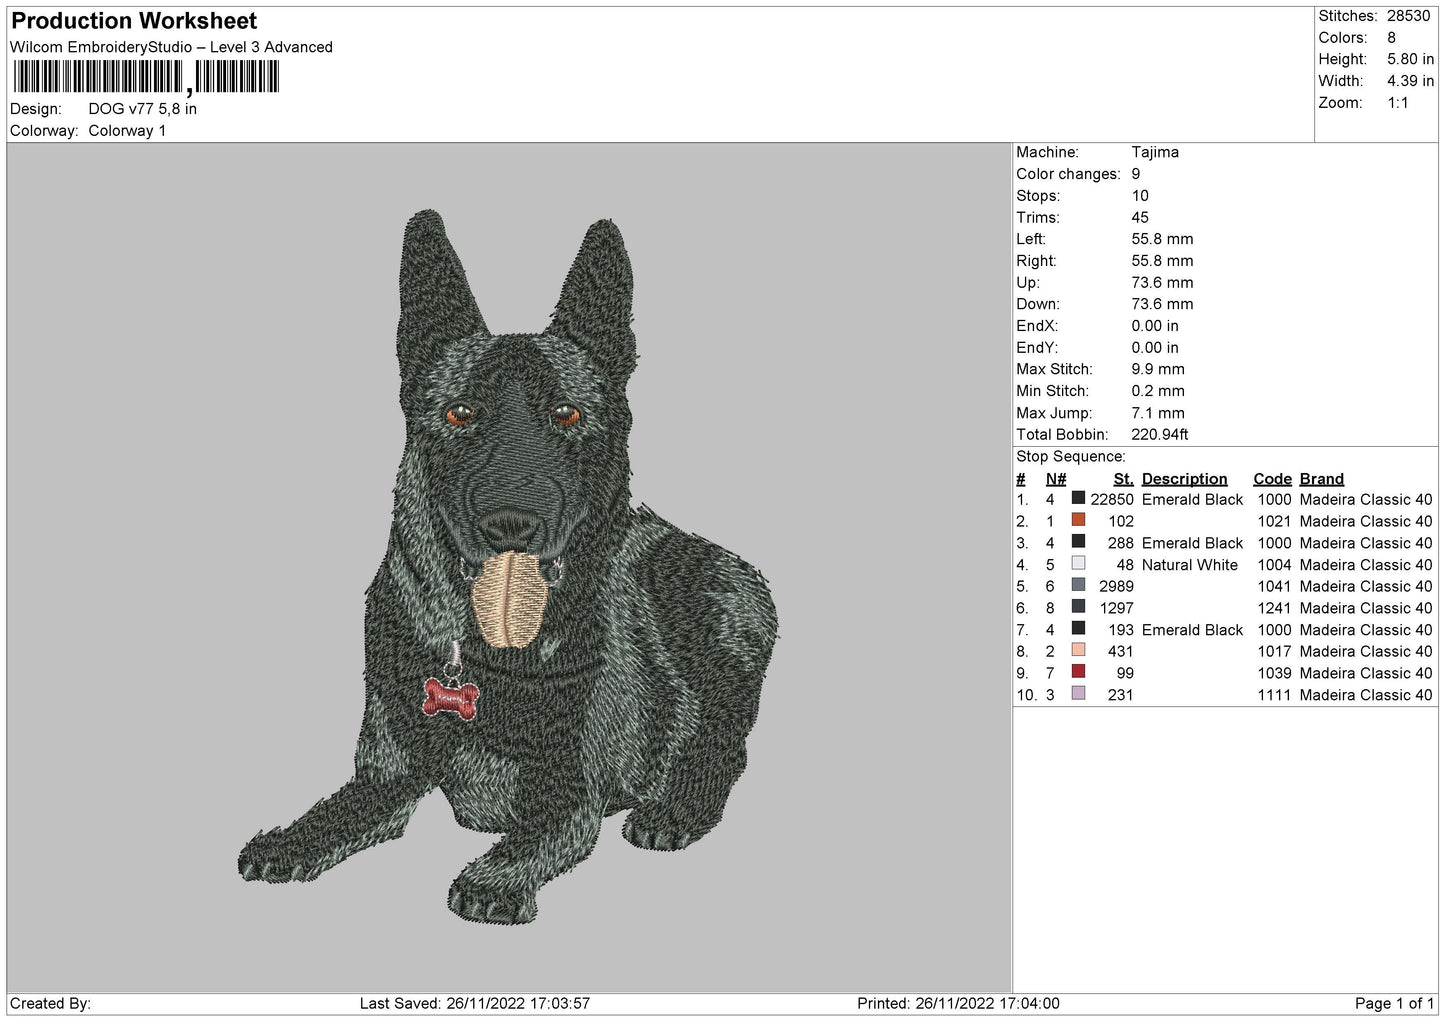Click the black swatch in stop row 3
The height and width of the screenshot is (1021, 1445).
click(1078, 542)
